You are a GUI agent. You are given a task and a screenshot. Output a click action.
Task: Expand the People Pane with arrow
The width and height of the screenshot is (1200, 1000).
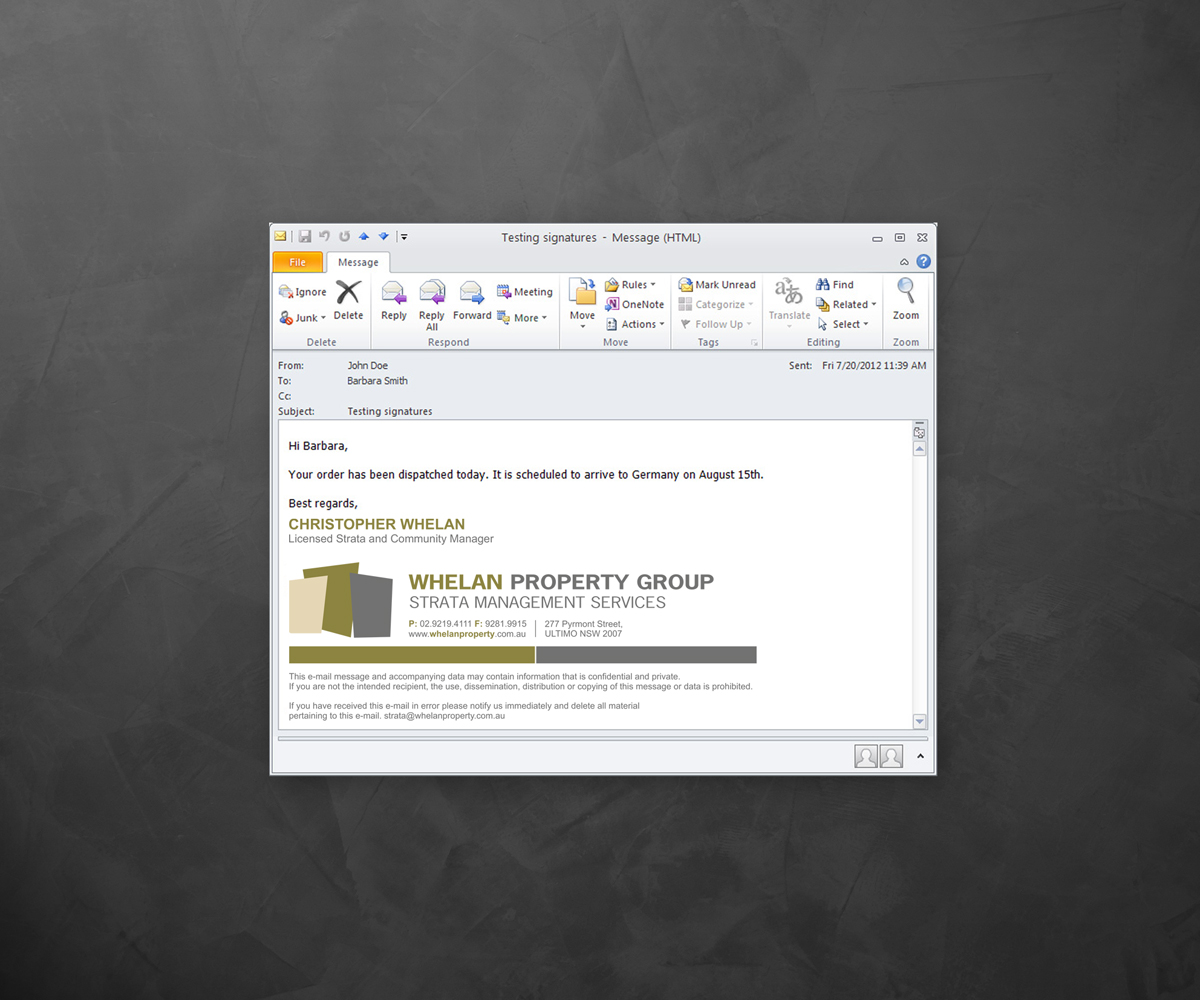pyautogui.click(x=920, y=756)
